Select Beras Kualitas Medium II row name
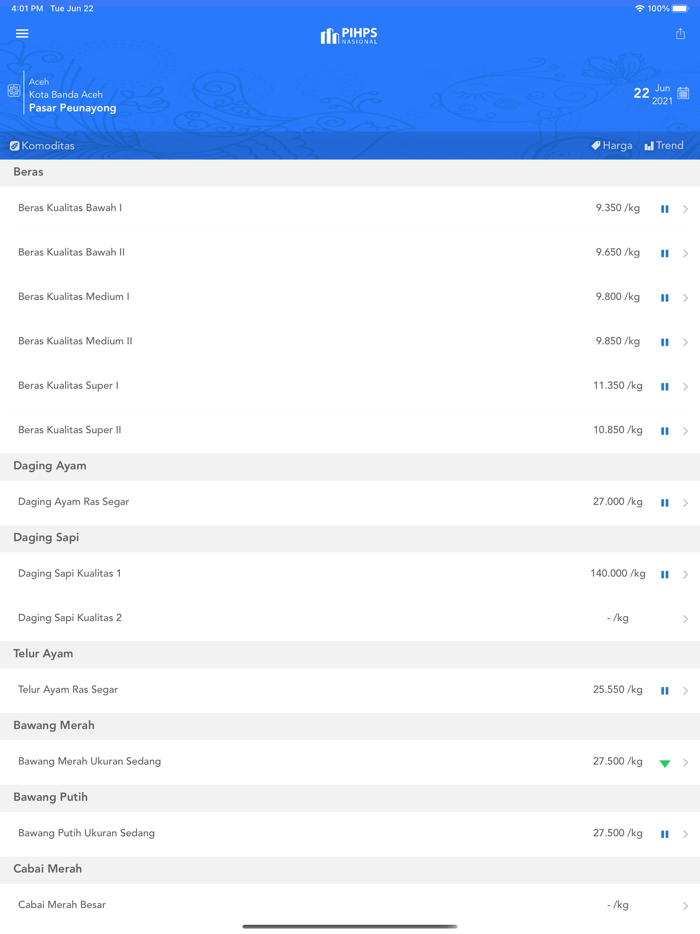Screen dimensions: 700x934 pos(75,341)
